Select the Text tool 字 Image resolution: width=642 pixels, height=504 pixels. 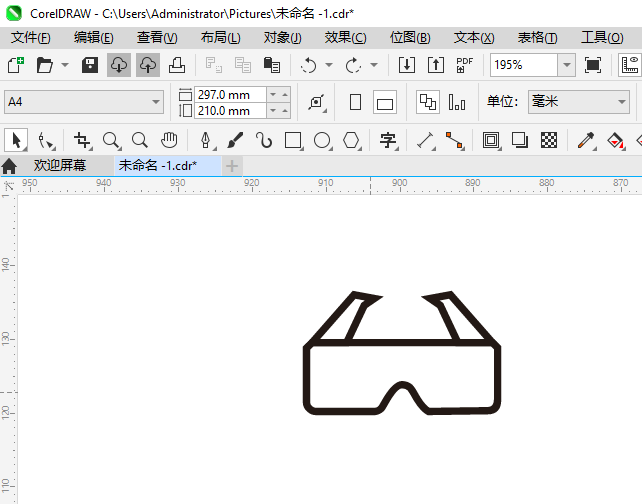click(388, 140)
